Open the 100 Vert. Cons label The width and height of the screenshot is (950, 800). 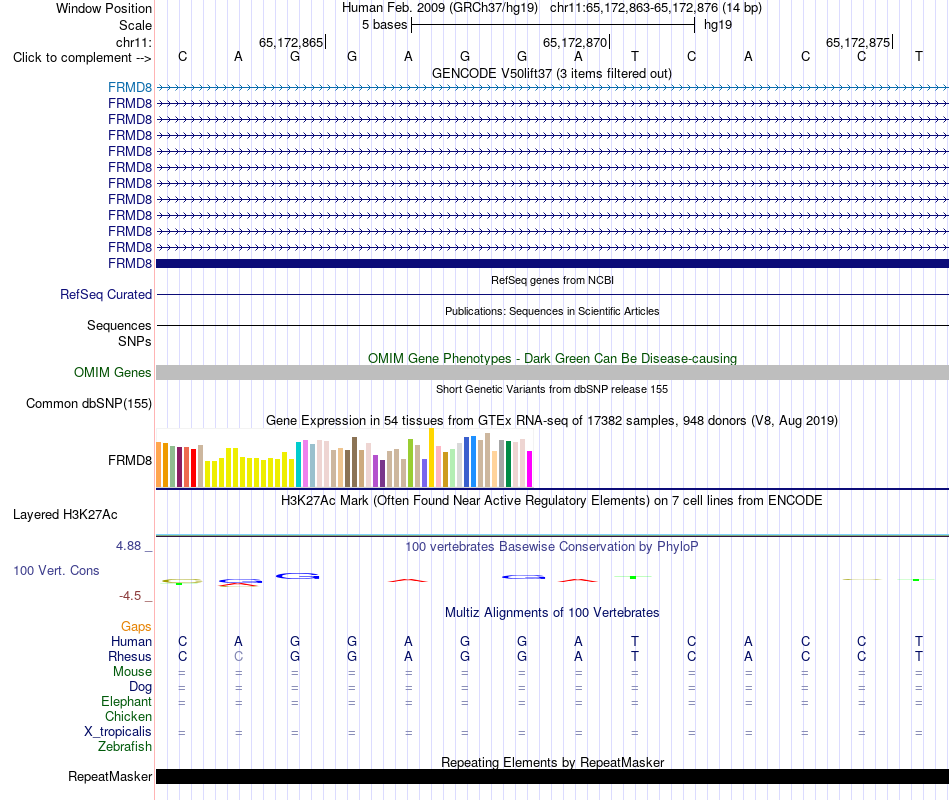pos(56,570)
